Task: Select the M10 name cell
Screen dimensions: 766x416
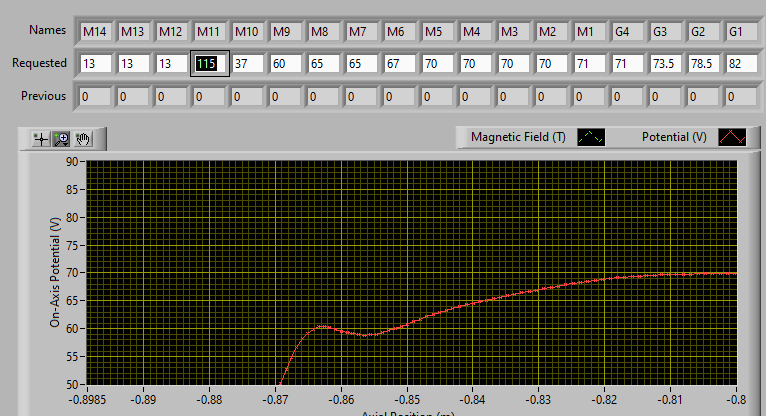Action: (248, 32)
